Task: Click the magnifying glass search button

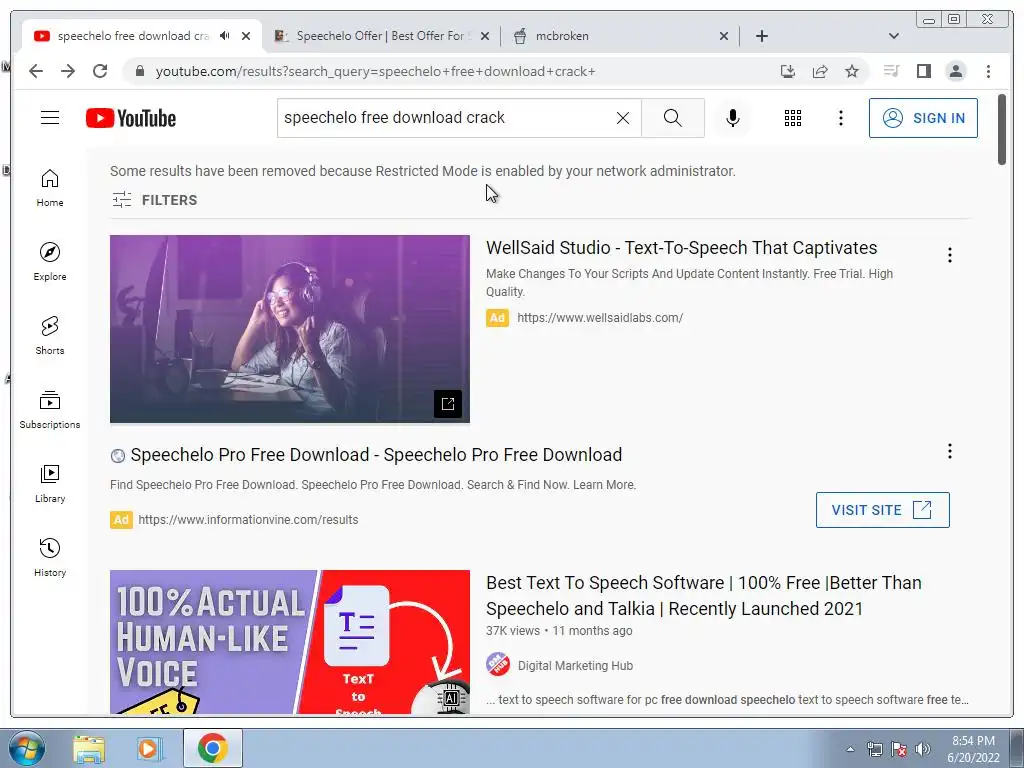Action: tap(673, 118)
